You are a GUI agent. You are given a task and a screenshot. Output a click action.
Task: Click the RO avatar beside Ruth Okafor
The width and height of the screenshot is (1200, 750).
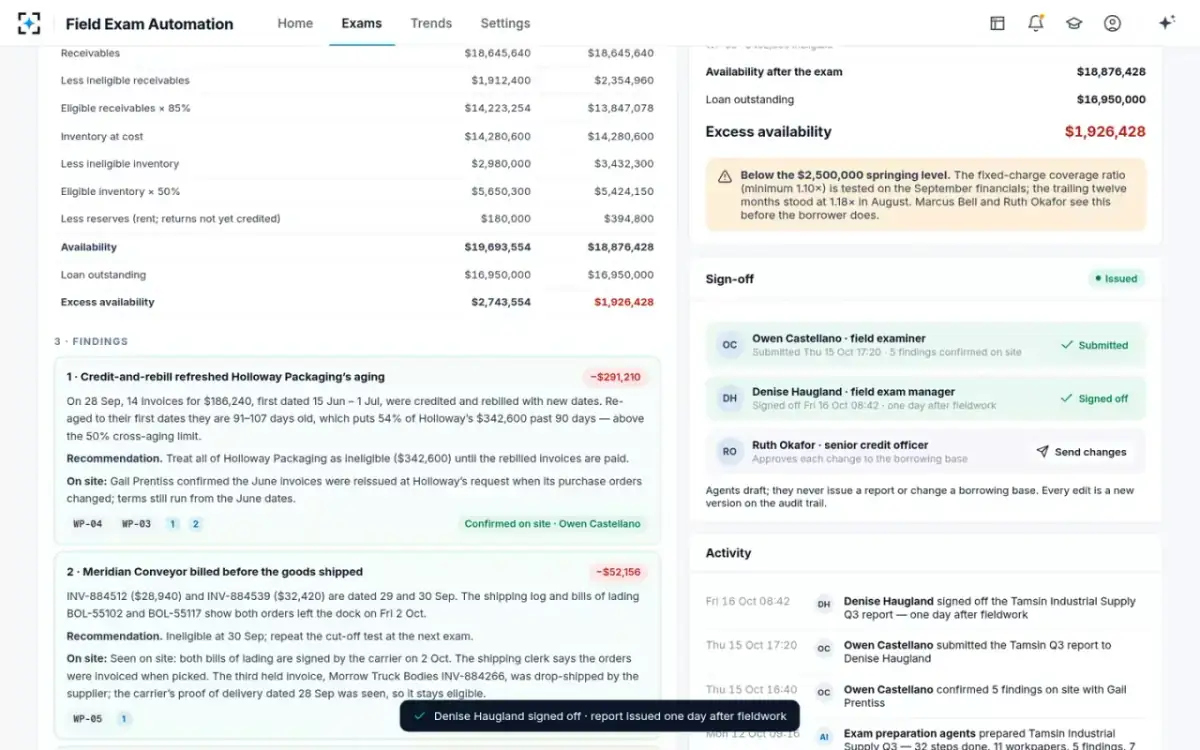730,451
